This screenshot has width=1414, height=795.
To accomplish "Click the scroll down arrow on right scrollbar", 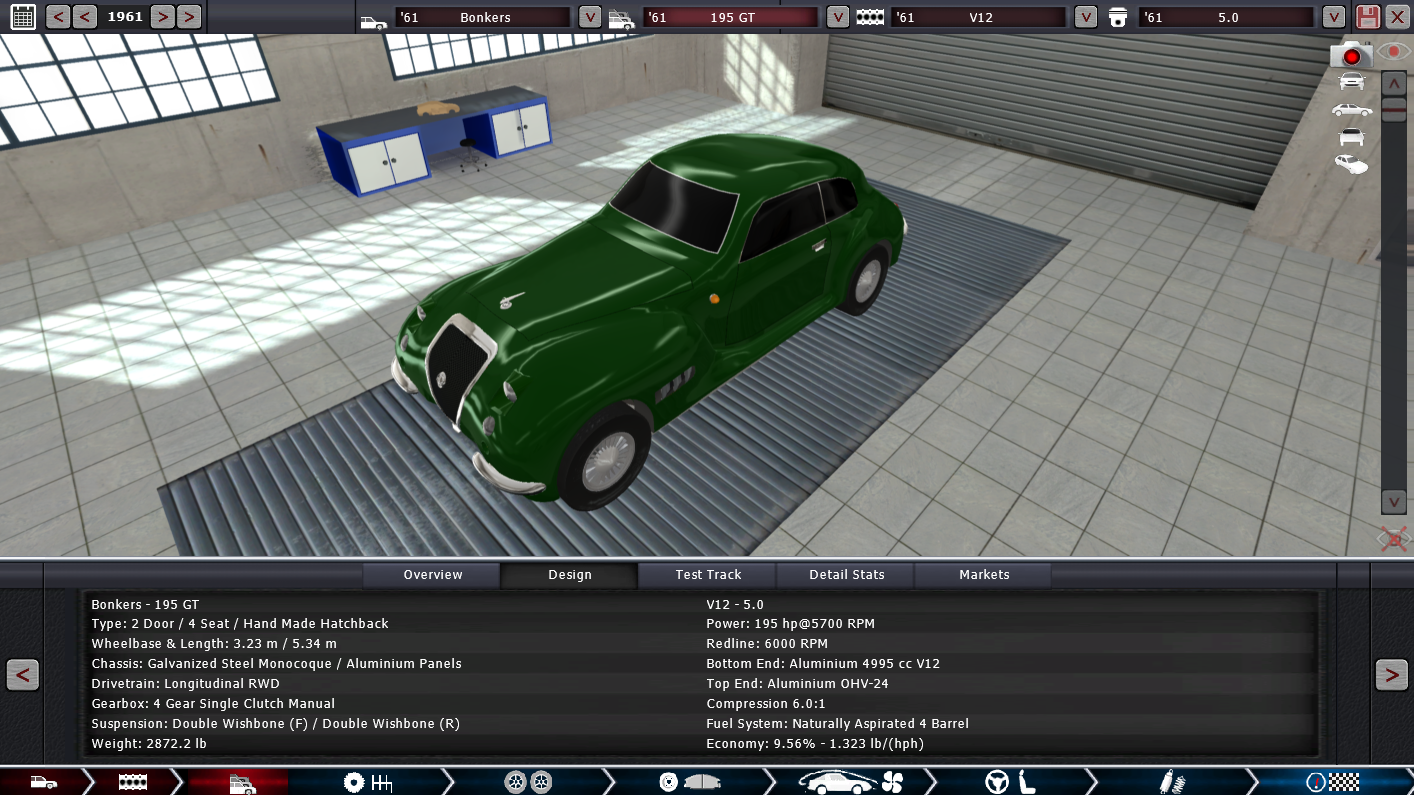I will coord(1393,502).
